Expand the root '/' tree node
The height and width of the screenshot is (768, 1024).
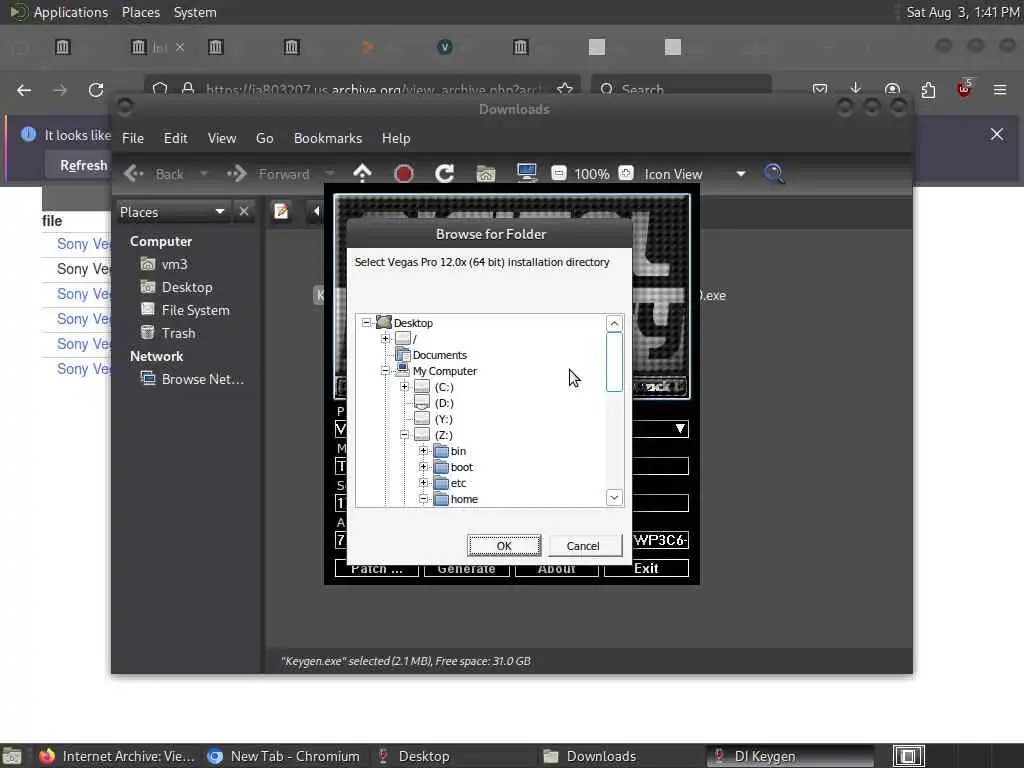click(385, 338)
